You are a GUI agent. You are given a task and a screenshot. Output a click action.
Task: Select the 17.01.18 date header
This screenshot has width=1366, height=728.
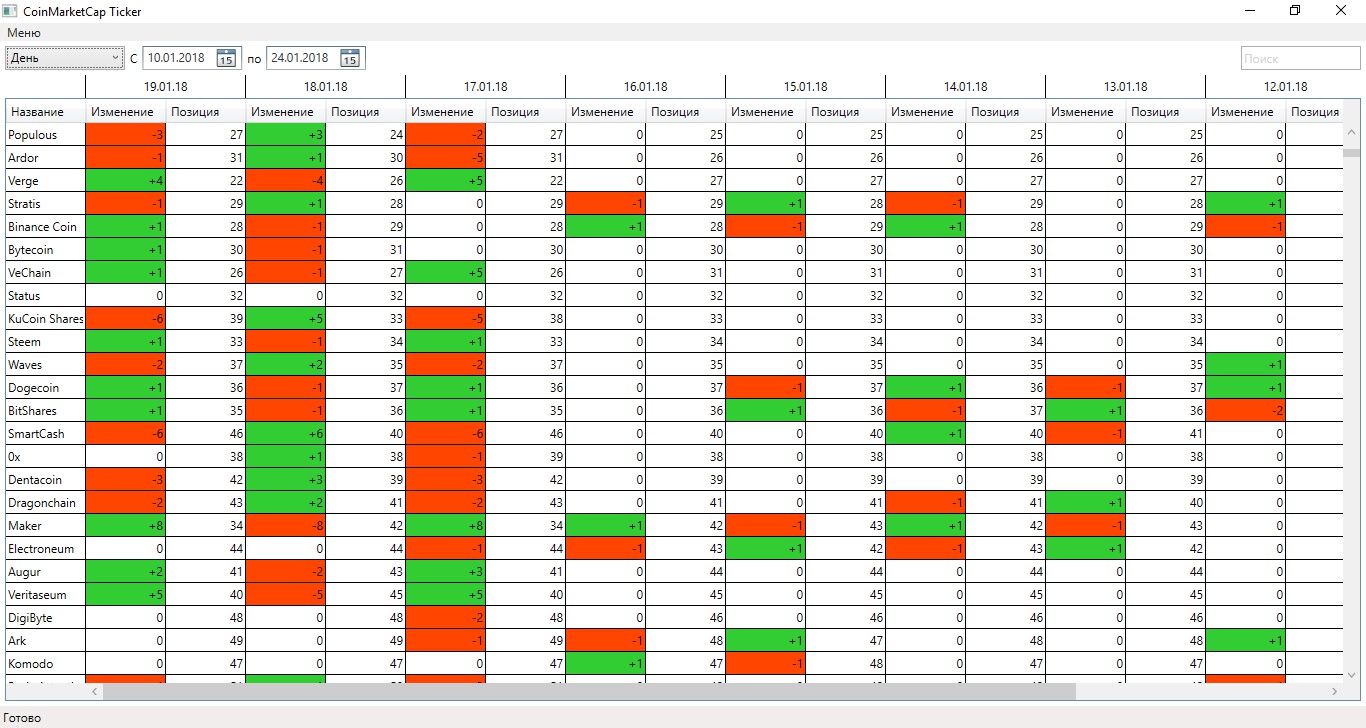485,87
